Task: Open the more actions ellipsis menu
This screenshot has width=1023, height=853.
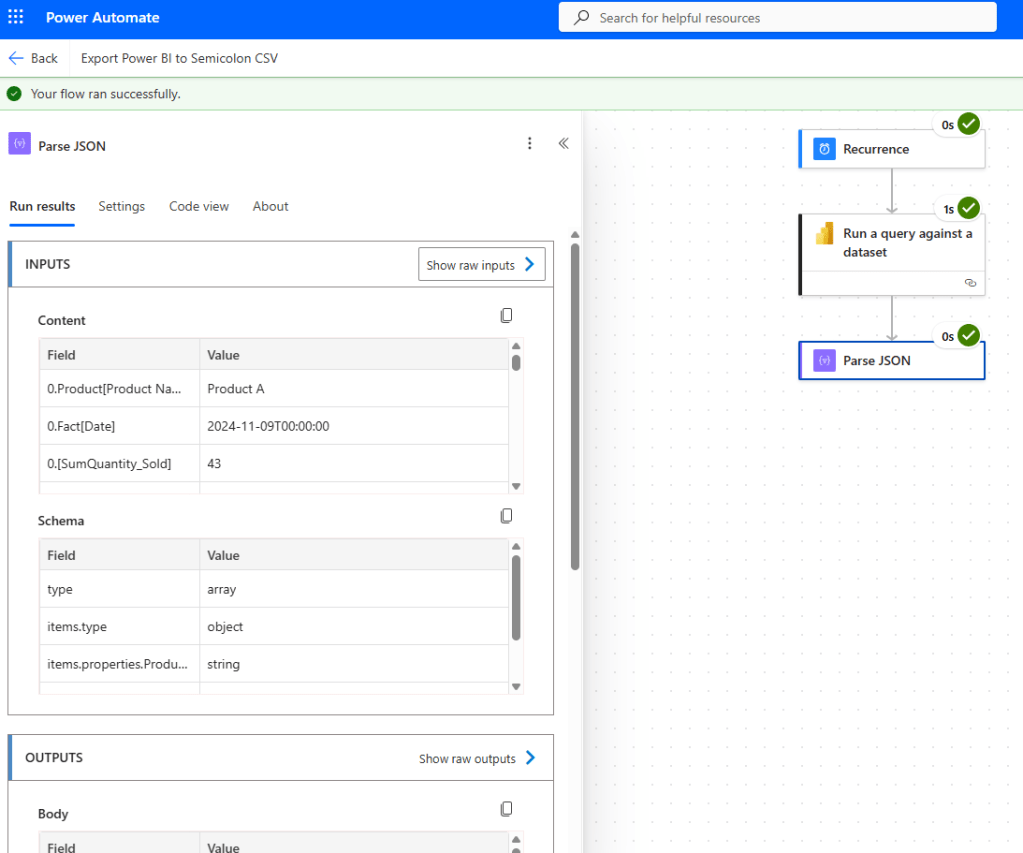Action: (529, 143)
